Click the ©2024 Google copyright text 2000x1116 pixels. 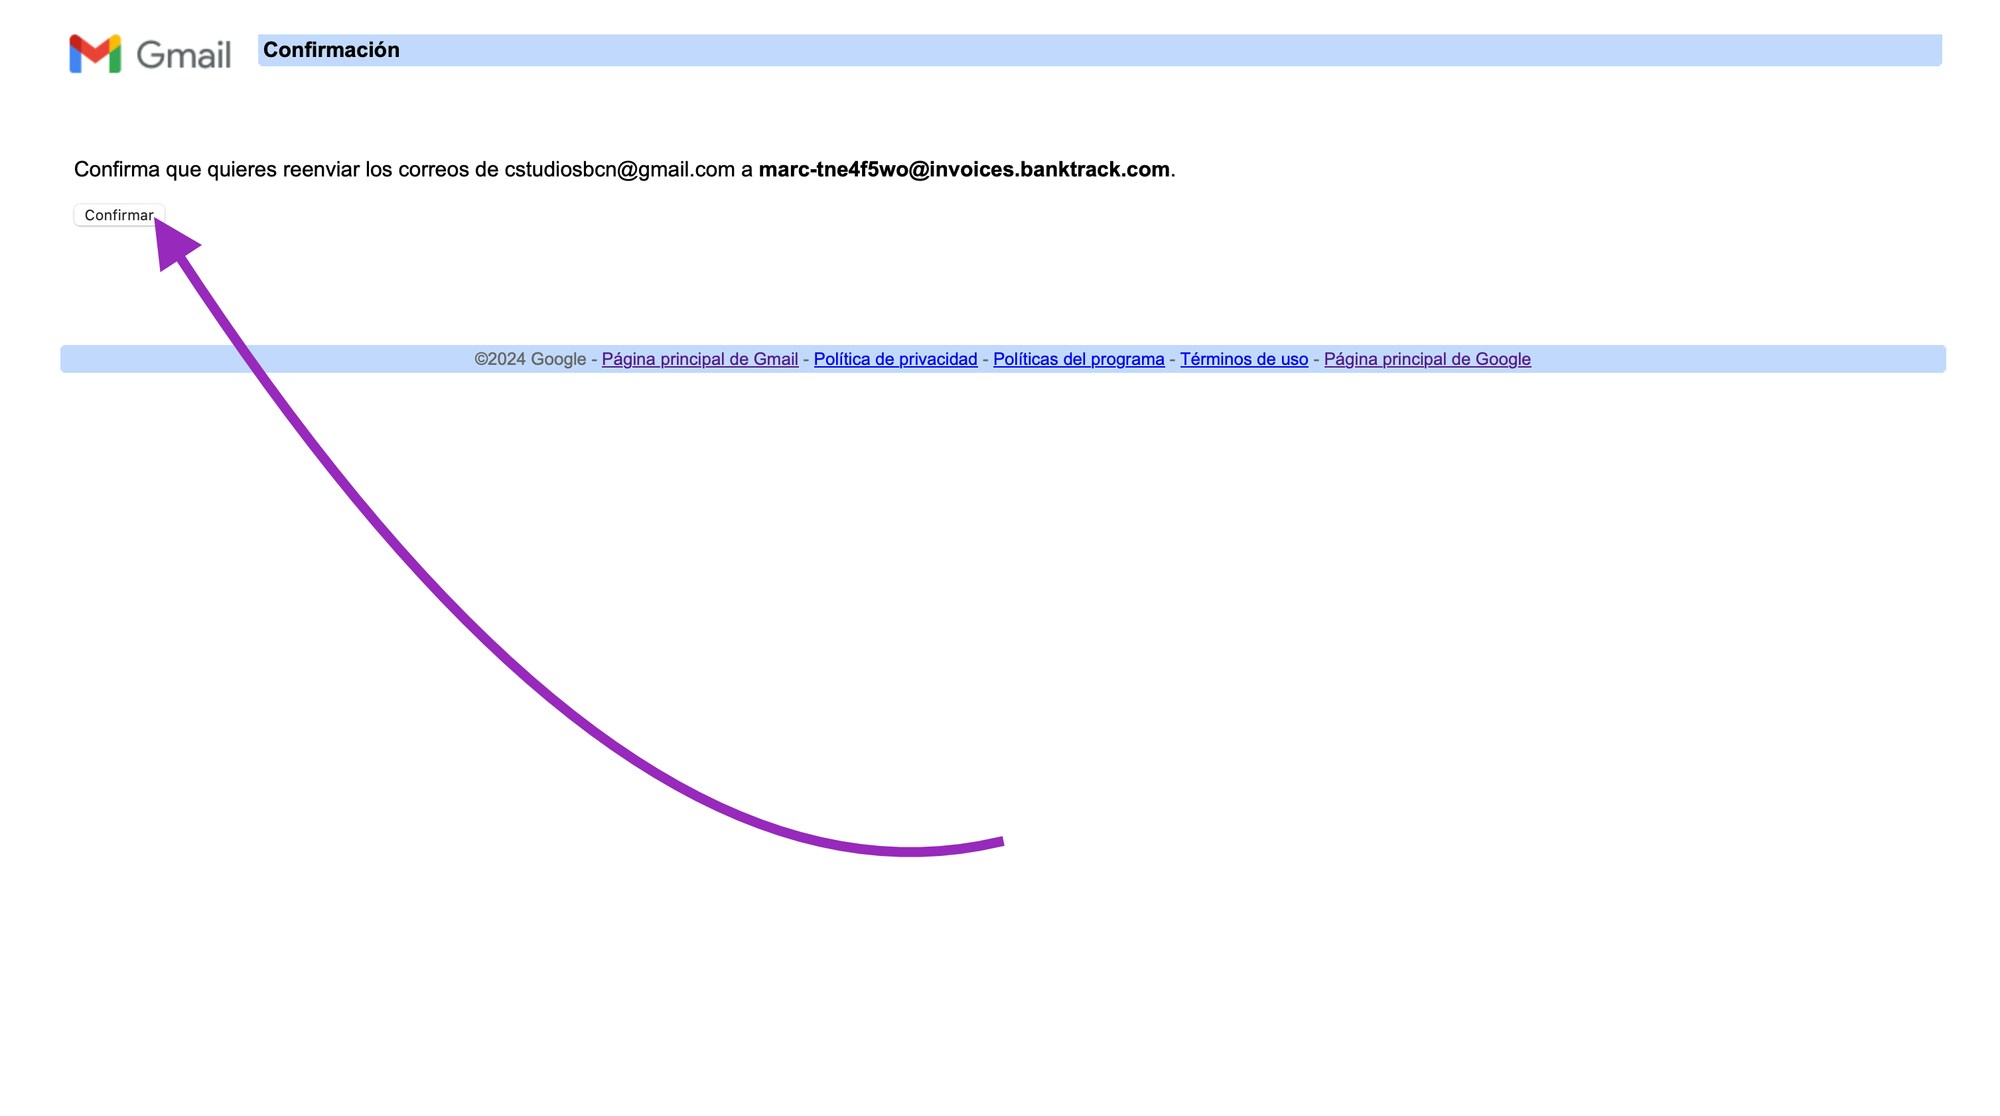coord(529,359)
